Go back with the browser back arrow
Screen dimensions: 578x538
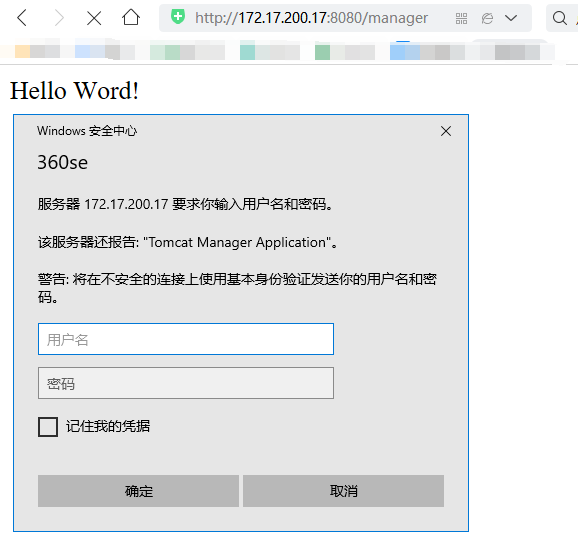coord(22,18)
